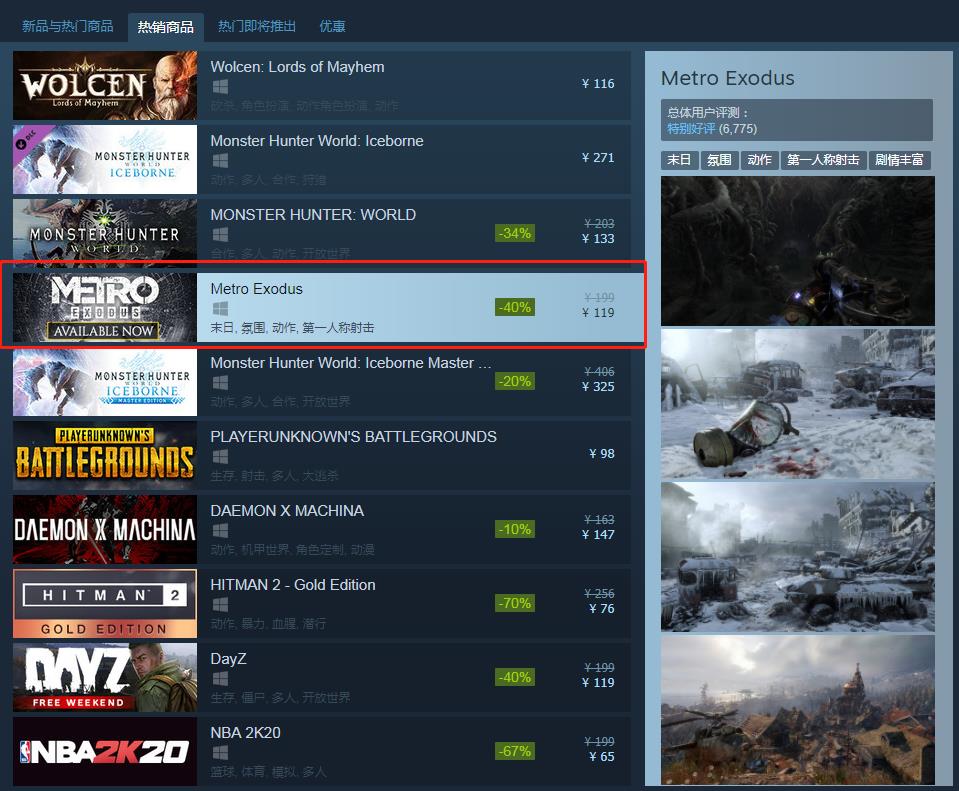
Task: Click the 特别好评 review summary link
Action: tap(691, 129)
